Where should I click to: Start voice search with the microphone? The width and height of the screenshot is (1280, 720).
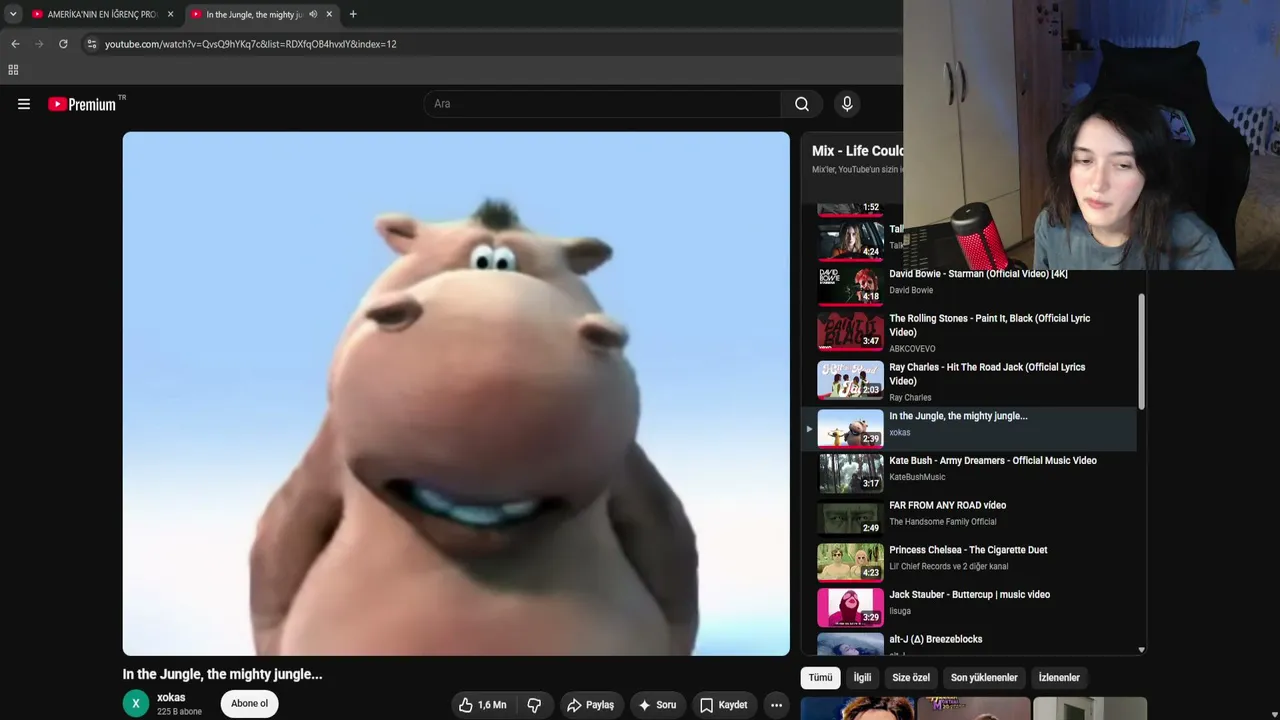click(x=847, y=104)
